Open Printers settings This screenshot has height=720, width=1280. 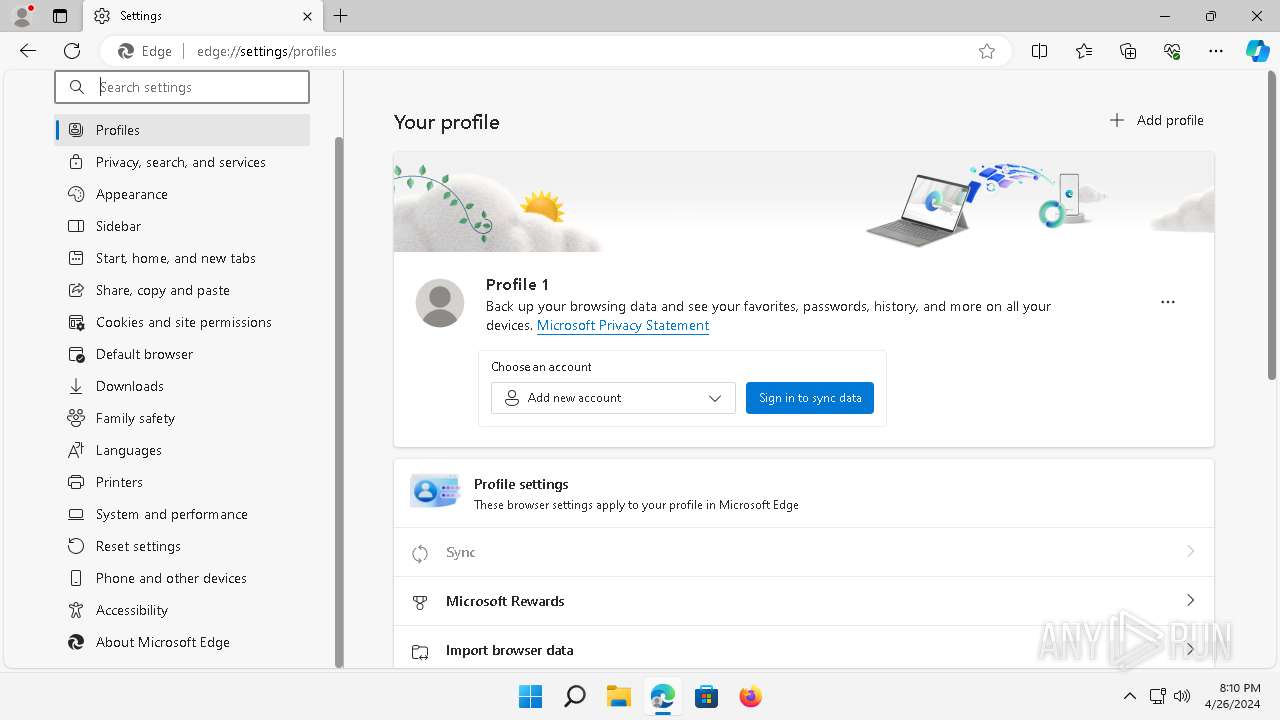182,482
